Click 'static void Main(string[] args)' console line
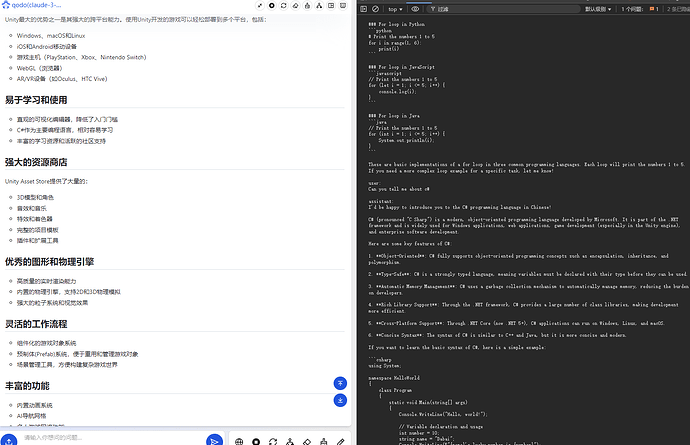The image size is (690, 445). pyautogui.click(x=428, y=402)
